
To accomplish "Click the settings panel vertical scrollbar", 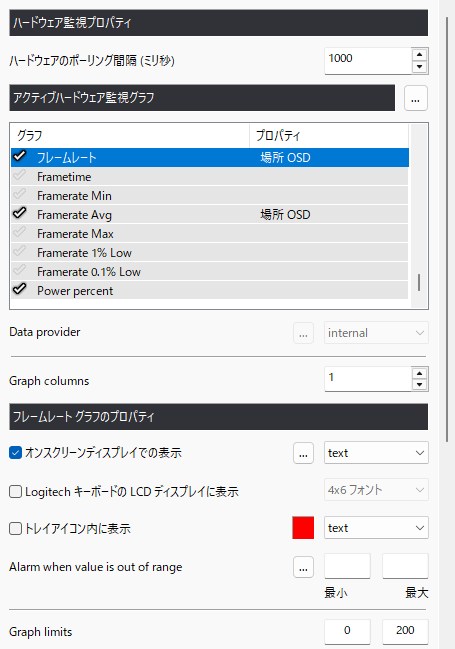I will coord(447,230).
